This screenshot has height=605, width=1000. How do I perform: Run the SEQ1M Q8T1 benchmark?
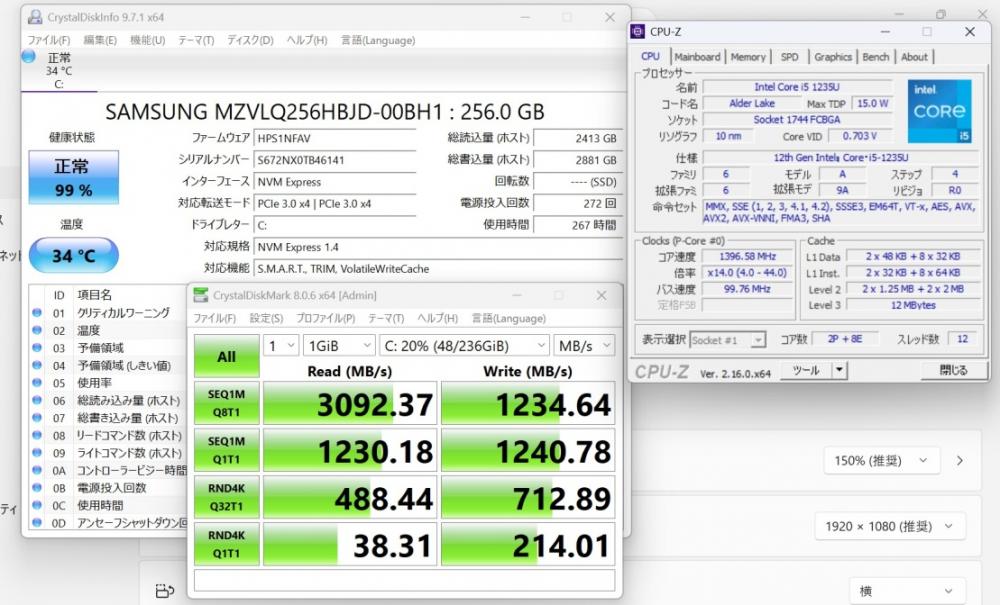pyautogui.click(x=226, y=403)
